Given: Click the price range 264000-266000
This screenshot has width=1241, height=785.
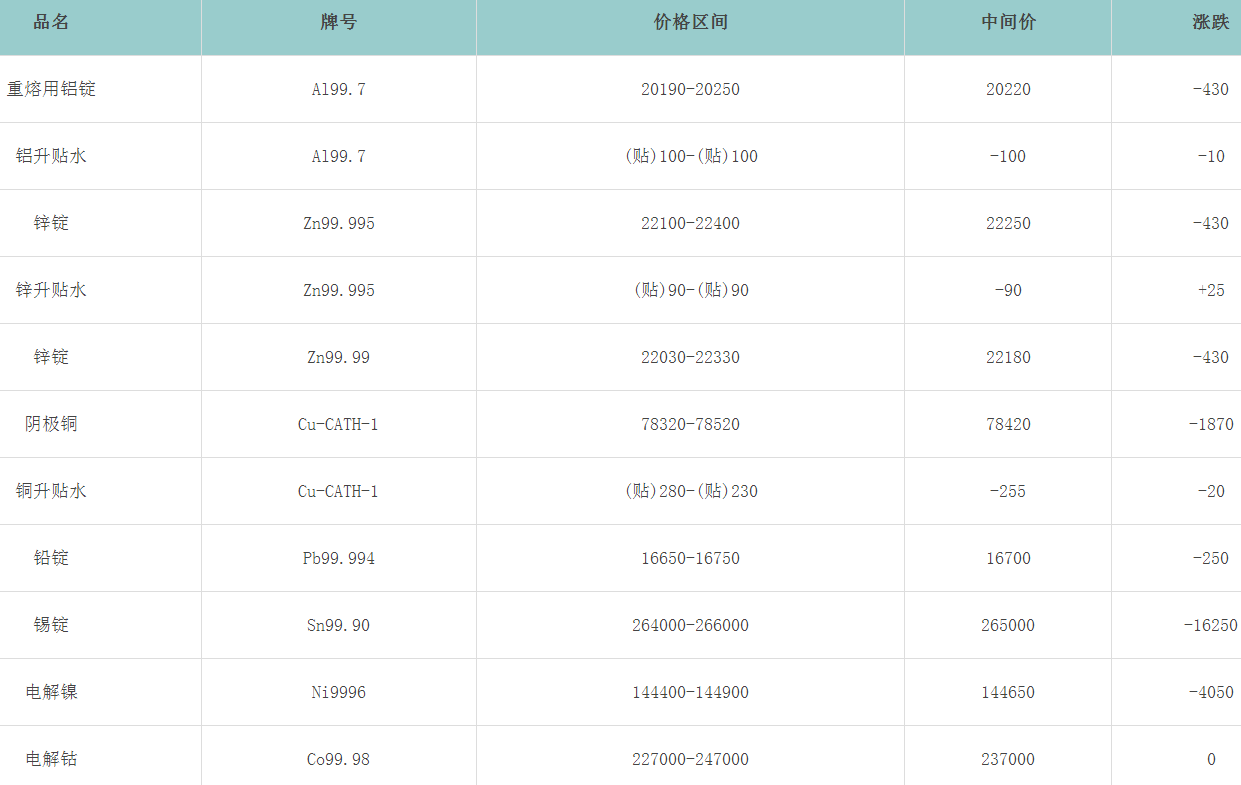Looking at the screenshot, I should click(690, 625).
